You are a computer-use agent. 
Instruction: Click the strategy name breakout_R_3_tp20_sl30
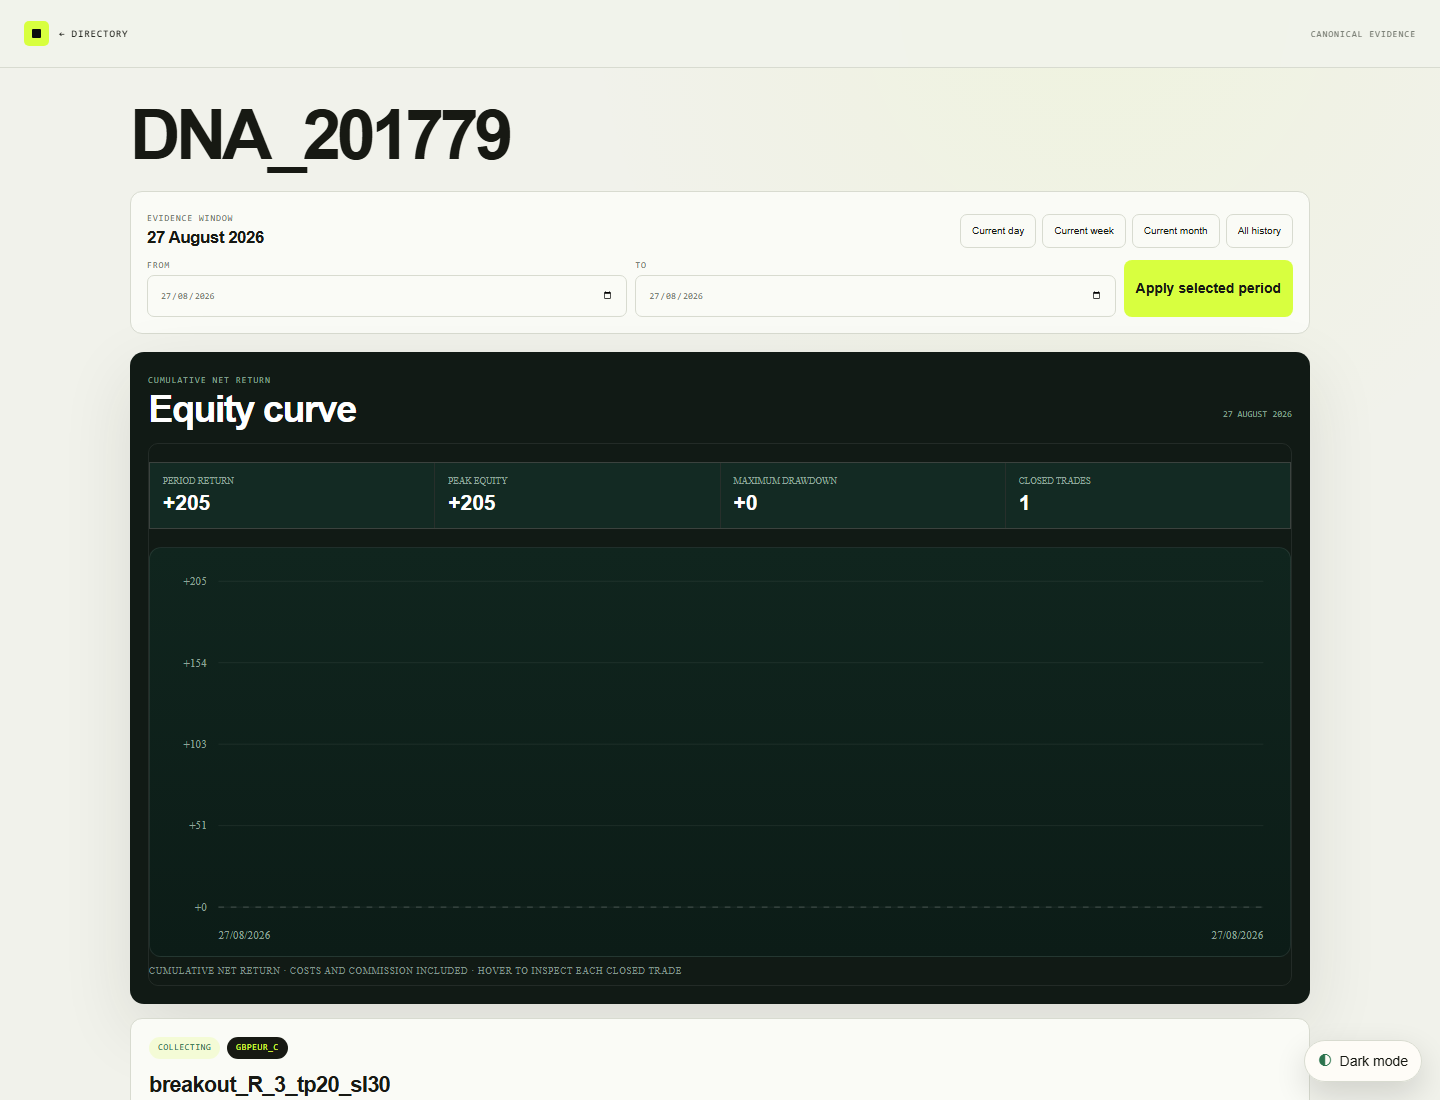269,1084
